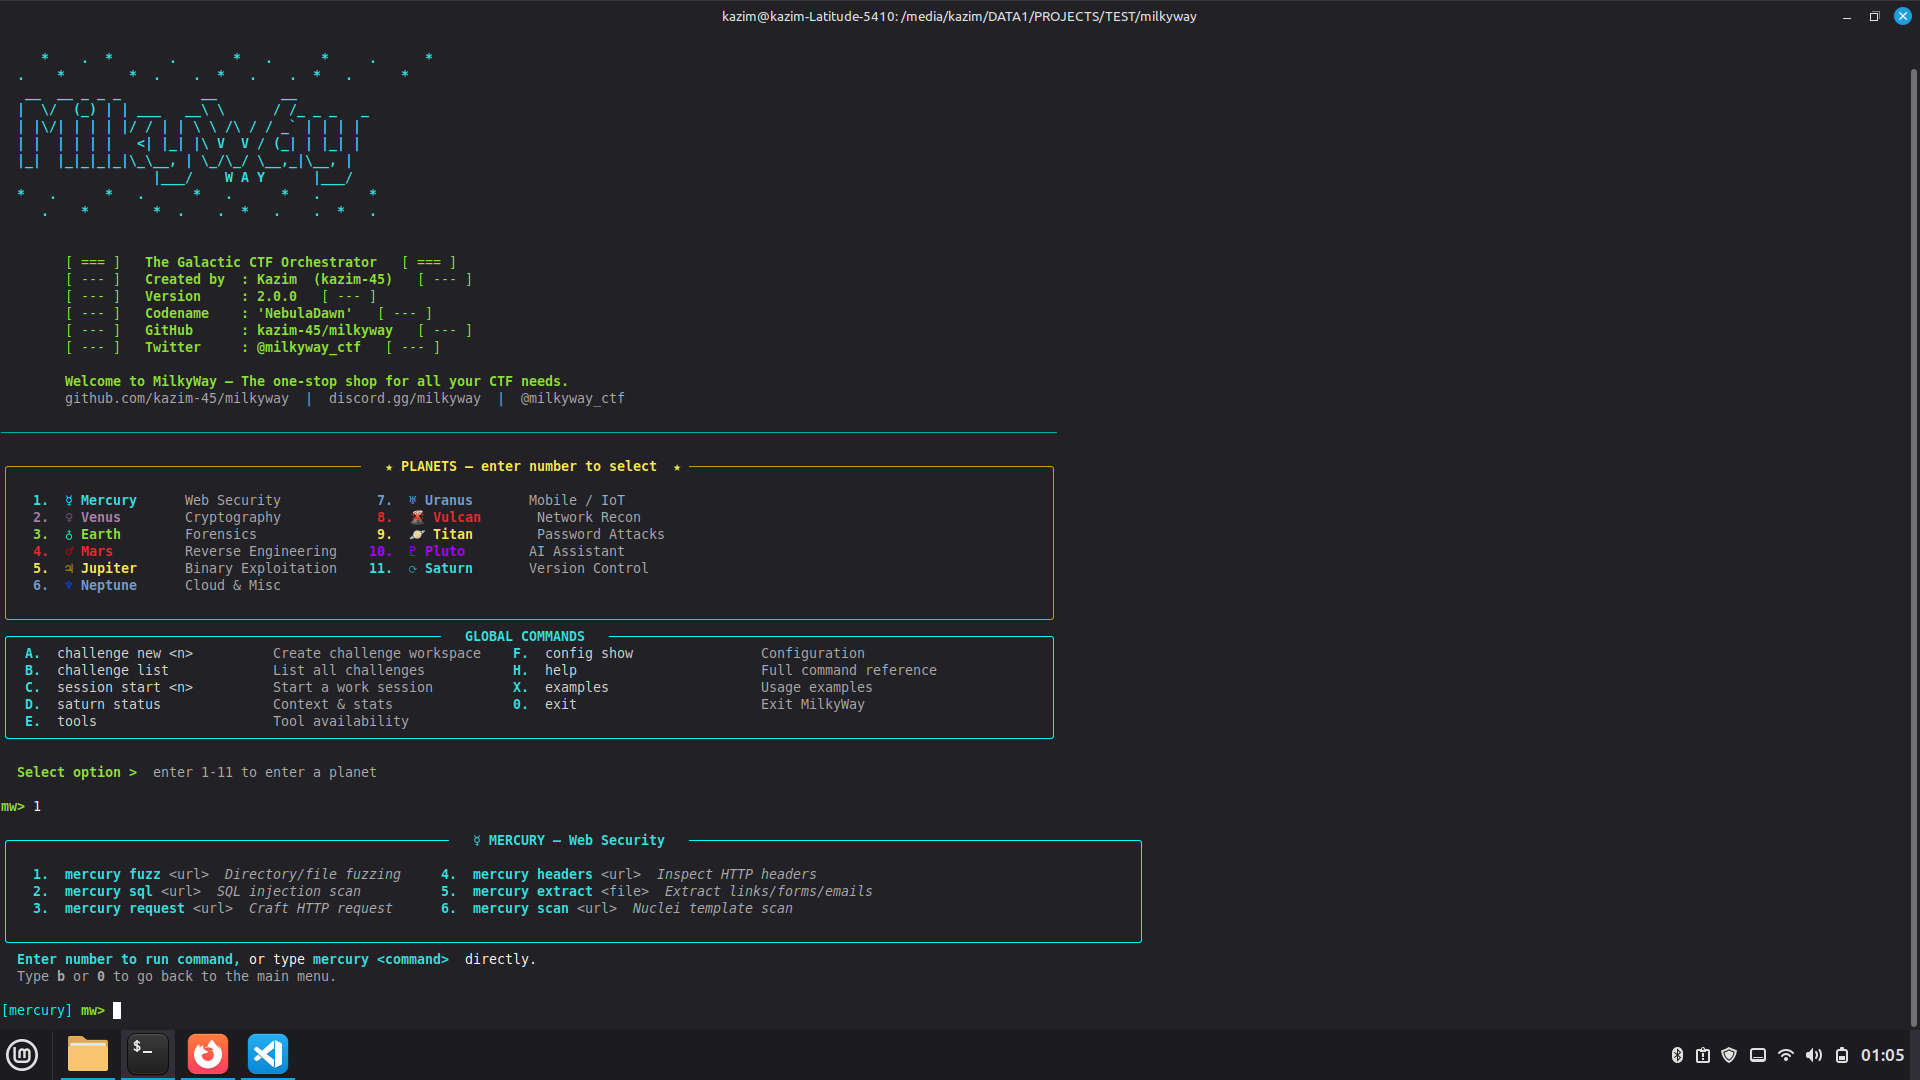Open Visual Studio Code from the taskbar

coord(268,1055)
